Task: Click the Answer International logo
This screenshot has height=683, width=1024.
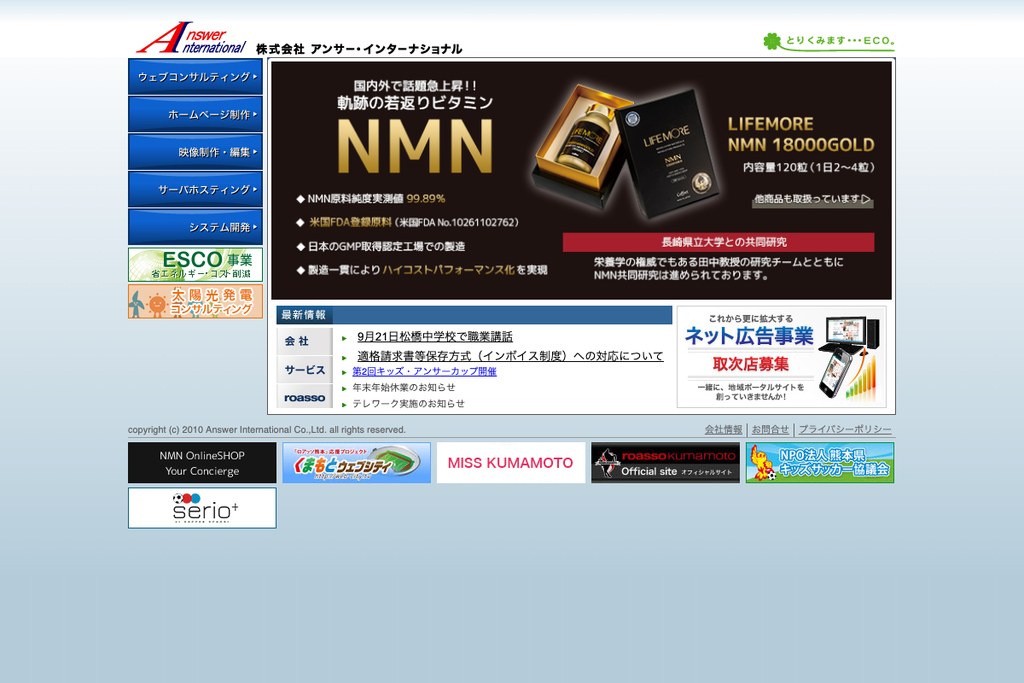Action: (x=191, y=38)
